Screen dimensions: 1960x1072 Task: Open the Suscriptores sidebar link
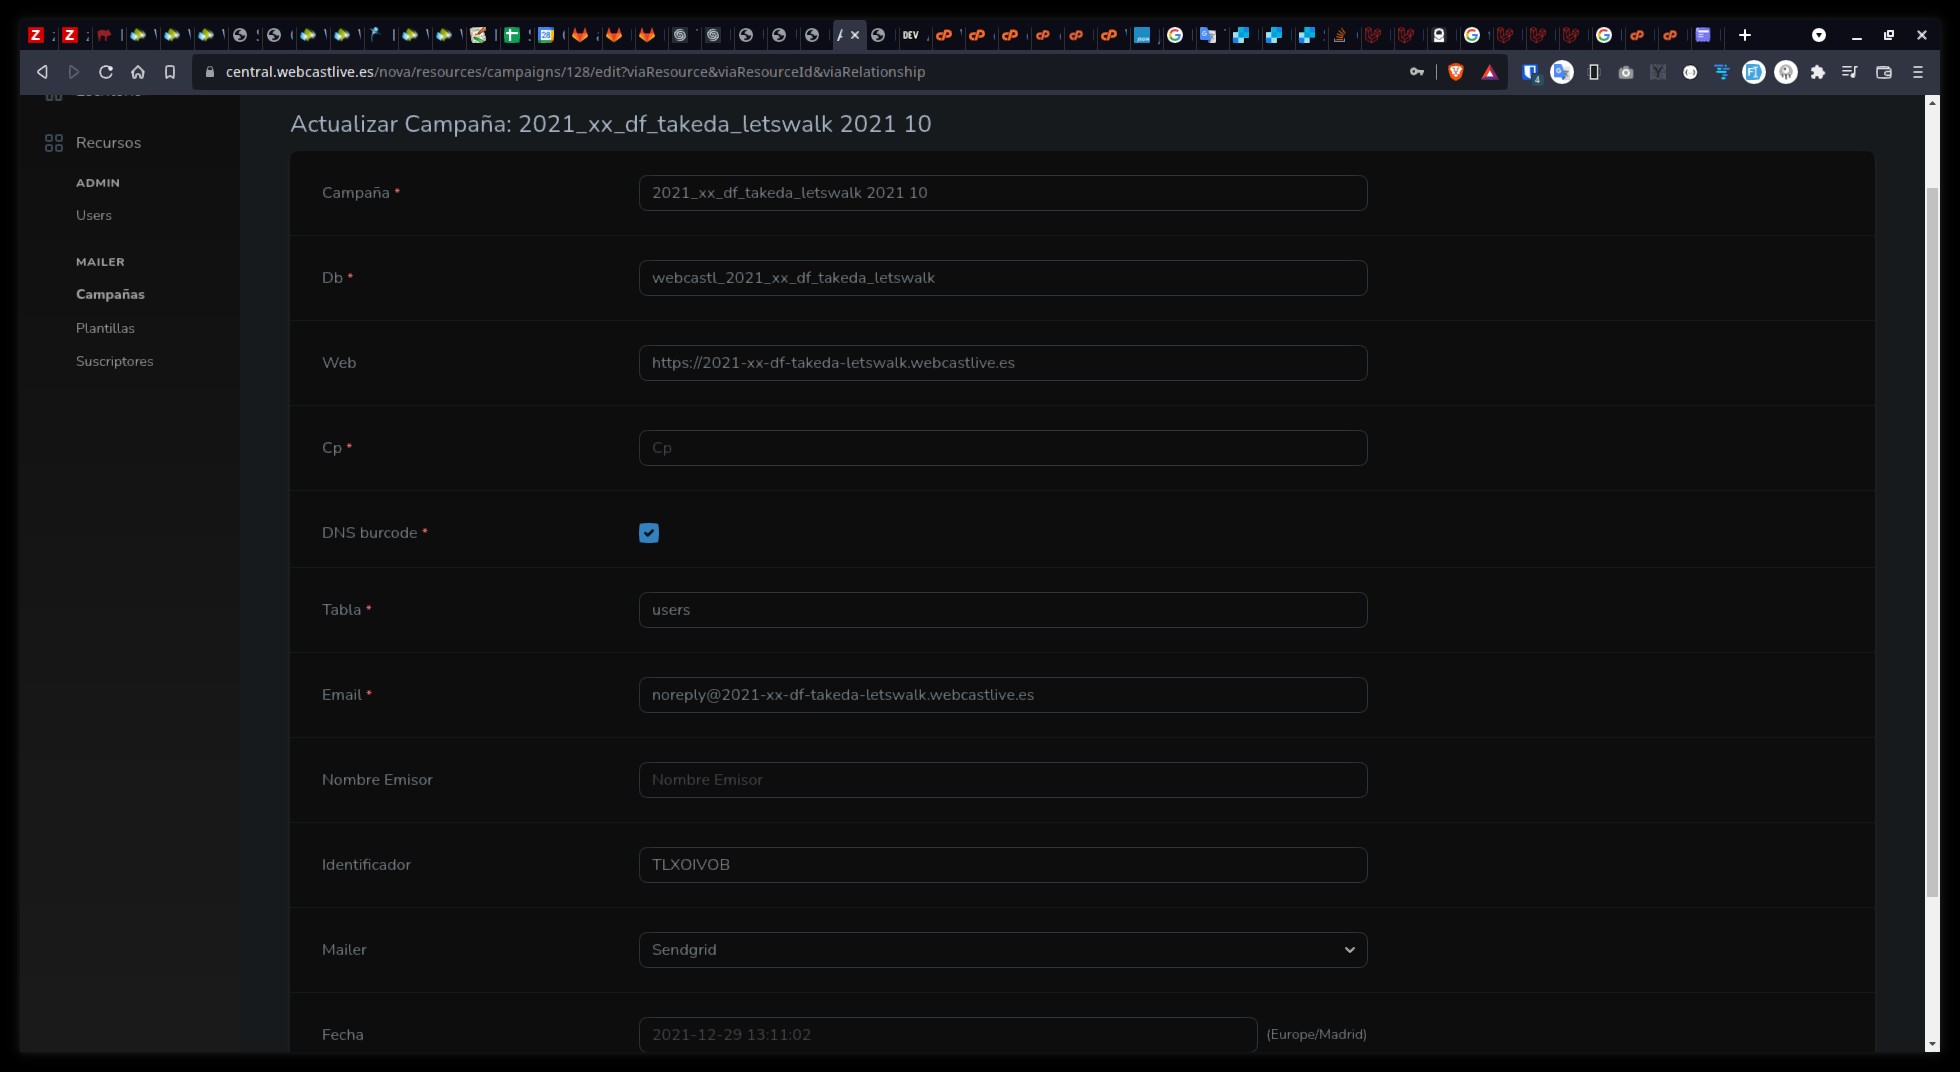point(114,361)
